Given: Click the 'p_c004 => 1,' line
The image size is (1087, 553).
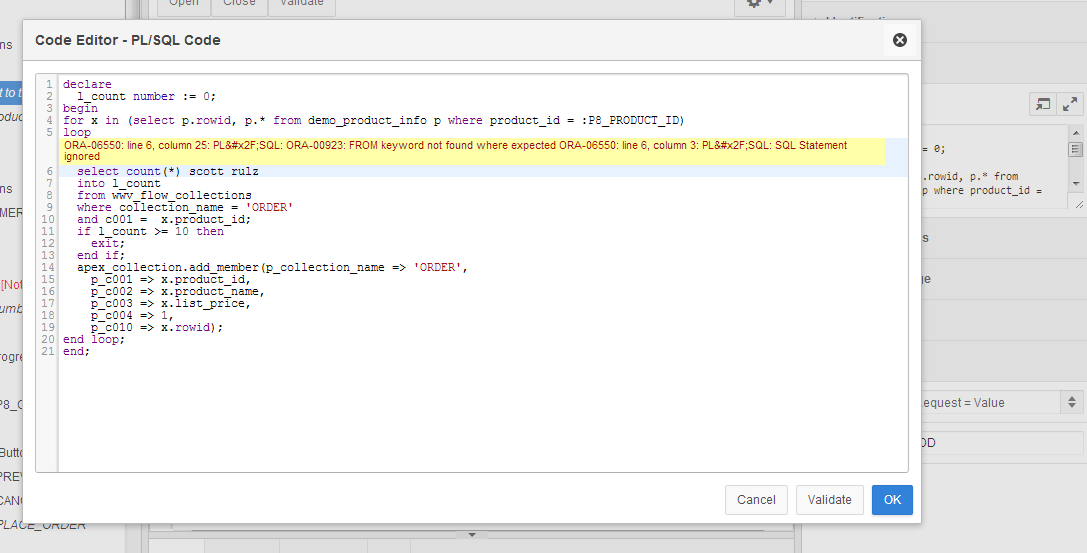Looking at the screenshot, I should [132, 315].
